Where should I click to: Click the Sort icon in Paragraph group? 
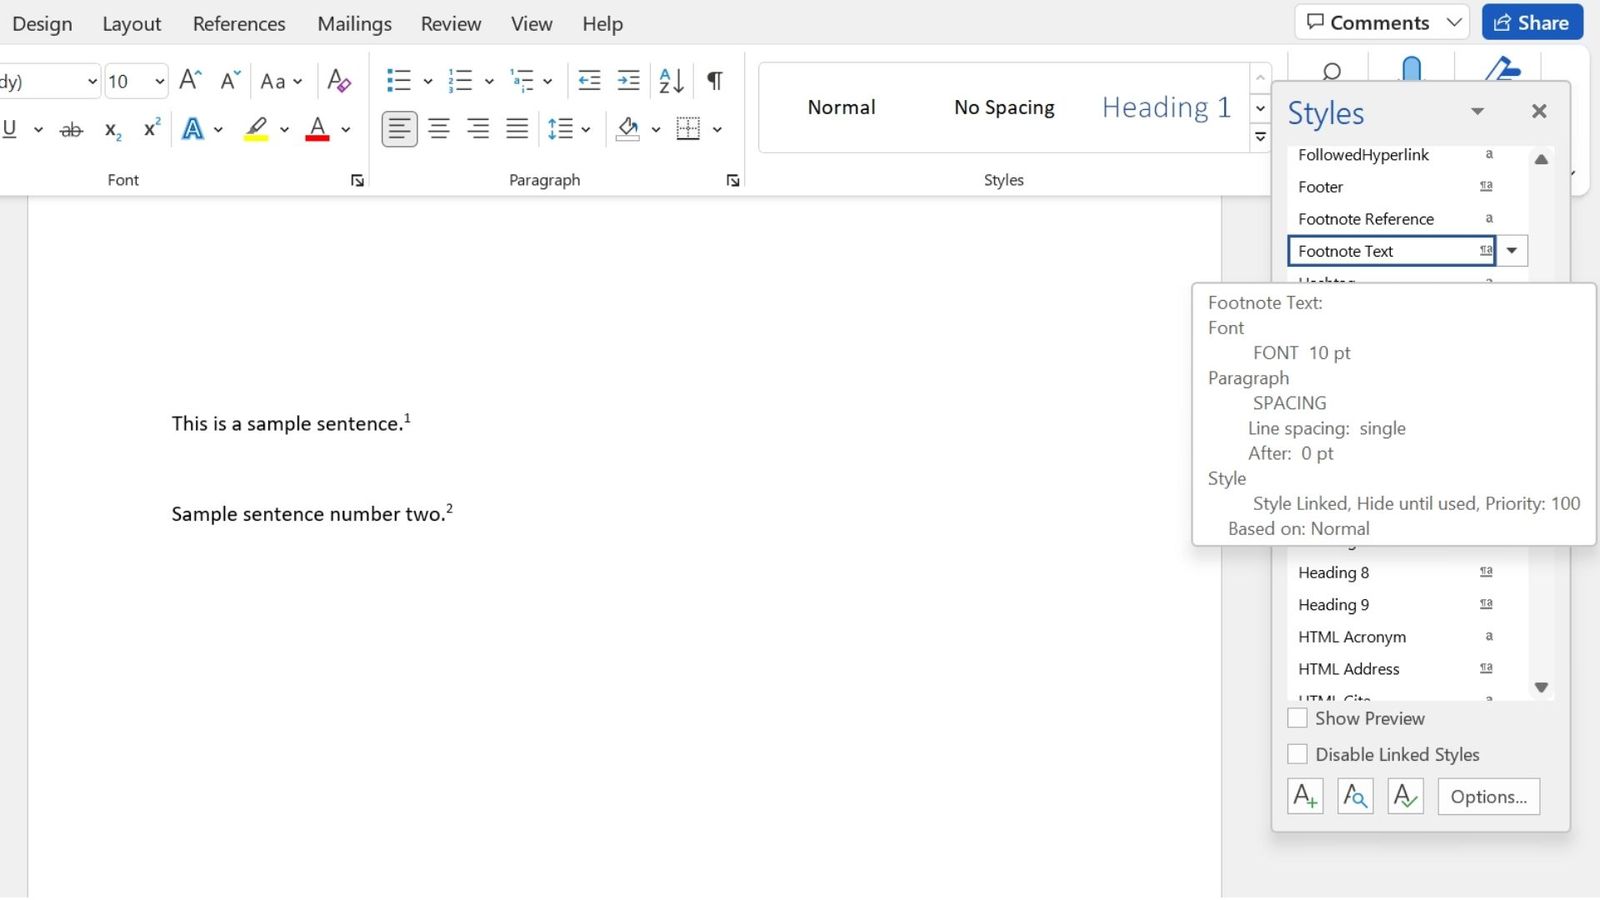click(671, 81)
